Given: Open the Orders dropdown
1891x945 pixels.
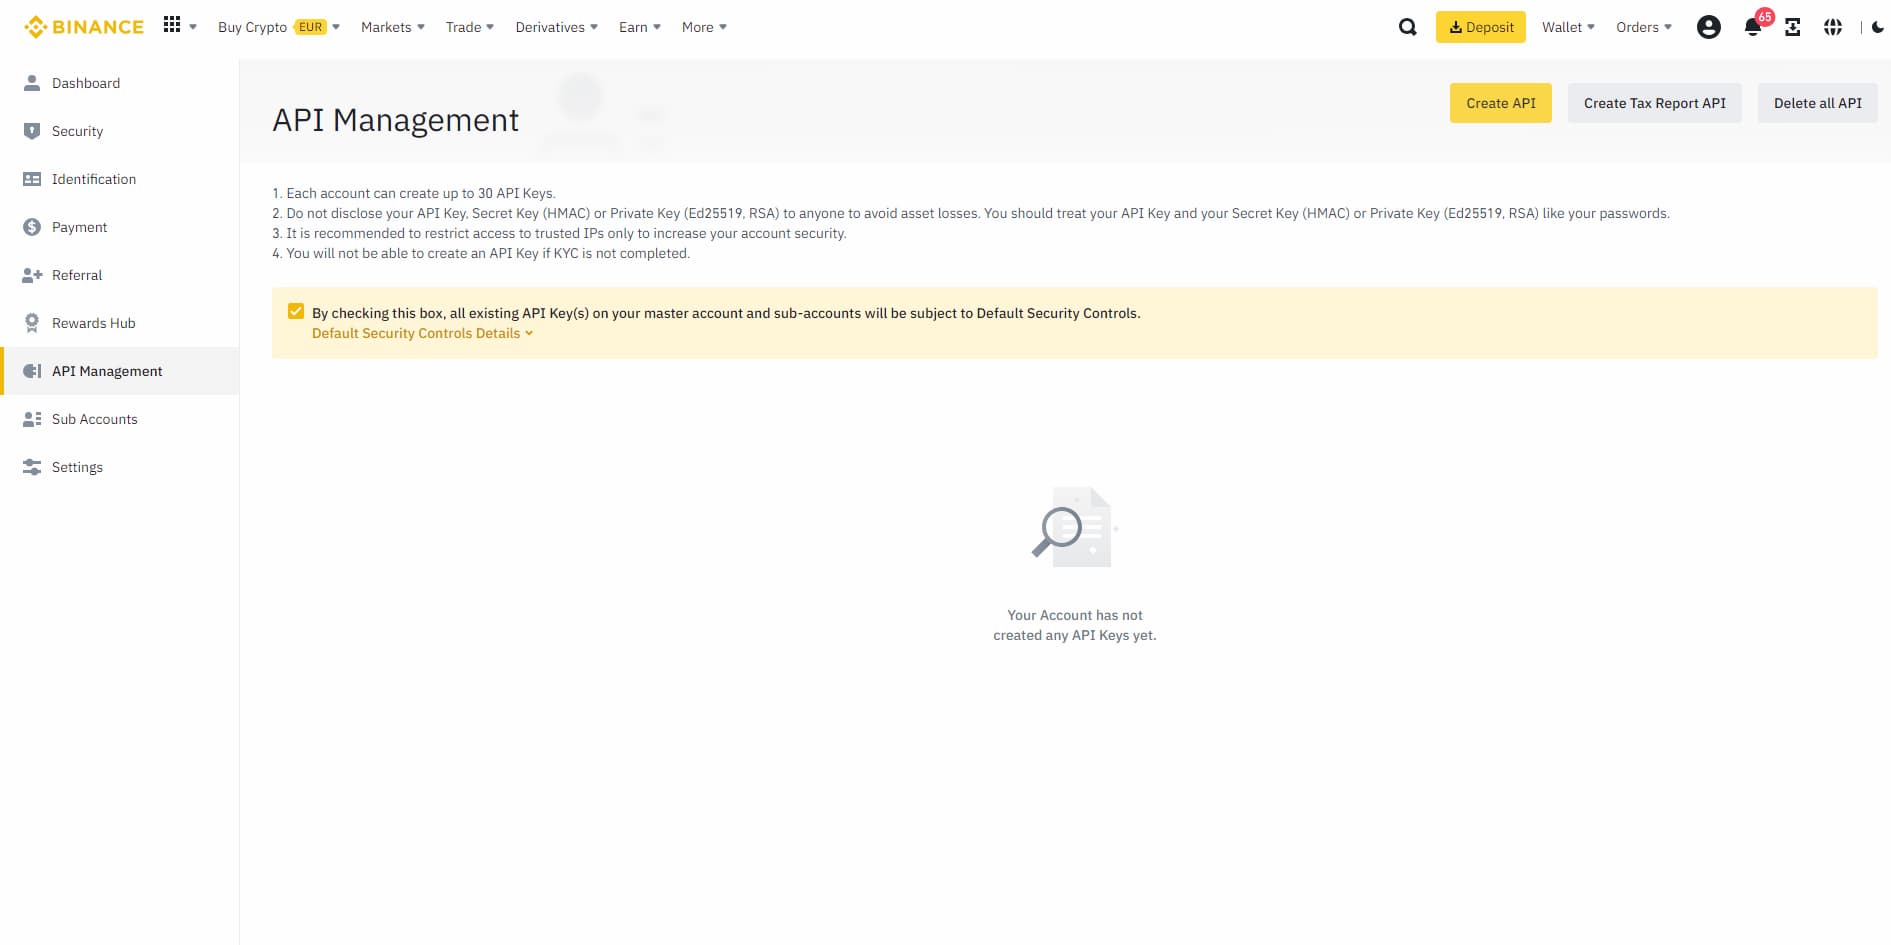Looking at the screenshot, I should 1644,27.
